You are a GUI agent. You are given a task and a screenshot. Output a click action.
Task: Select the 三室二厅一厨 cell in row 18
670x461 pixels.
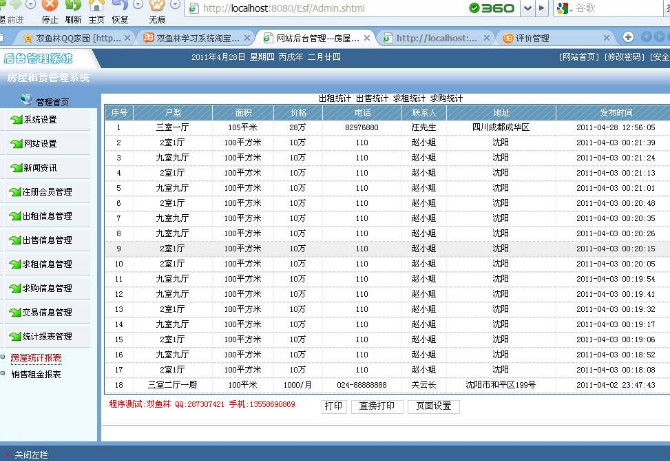coord(173,385)
